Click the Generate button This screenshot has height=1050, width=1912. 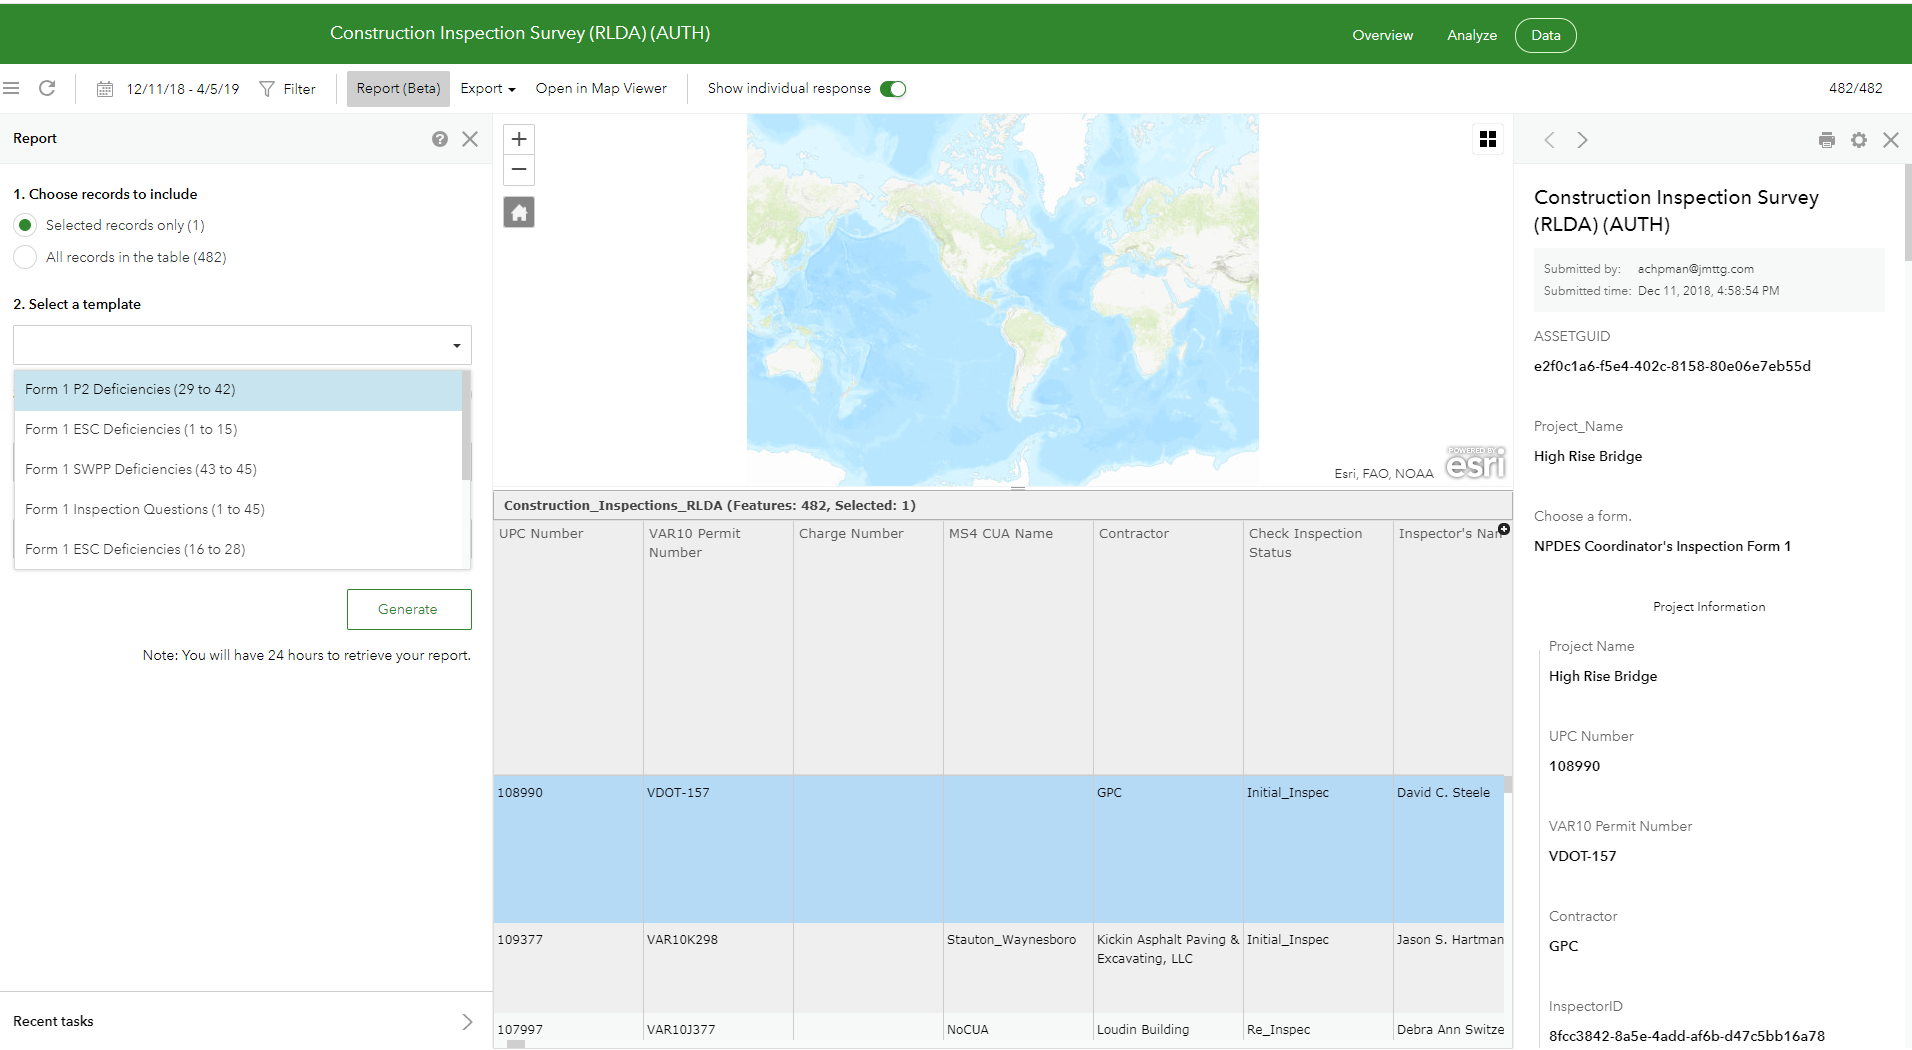(408, 609)
